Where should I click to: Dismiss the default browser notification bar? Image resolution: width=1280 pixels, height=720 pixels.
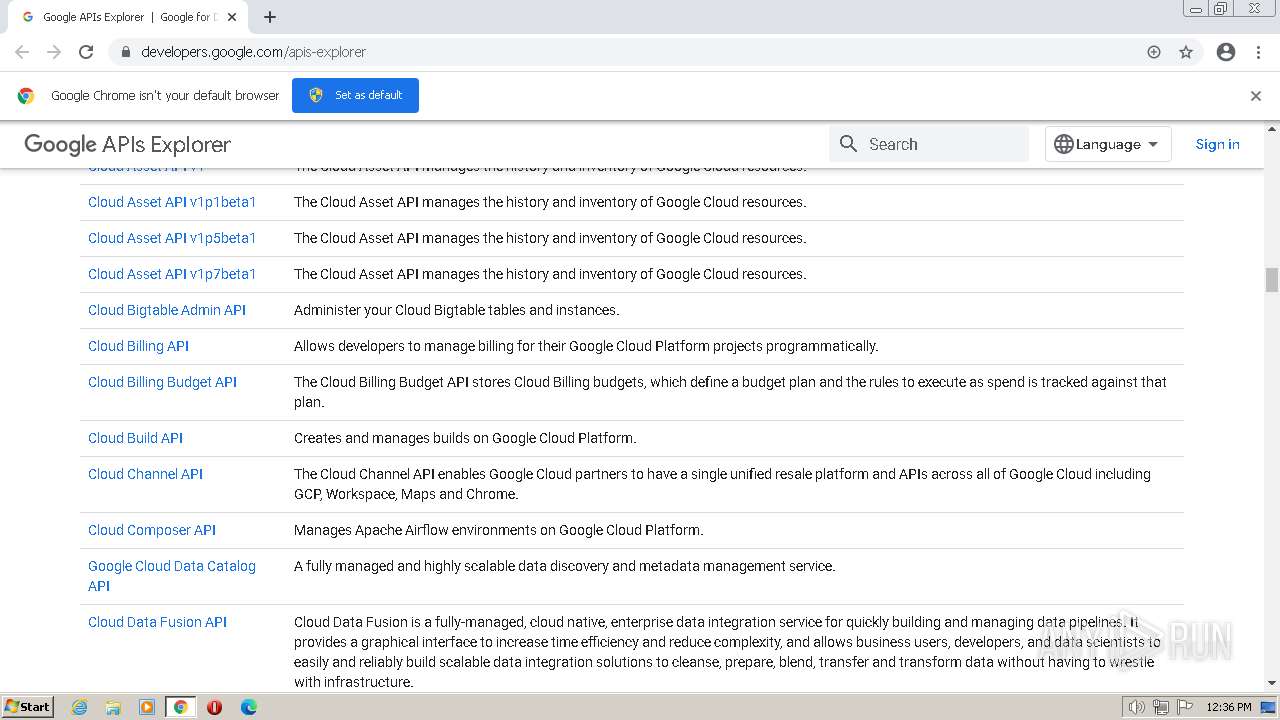[1256, 96]
